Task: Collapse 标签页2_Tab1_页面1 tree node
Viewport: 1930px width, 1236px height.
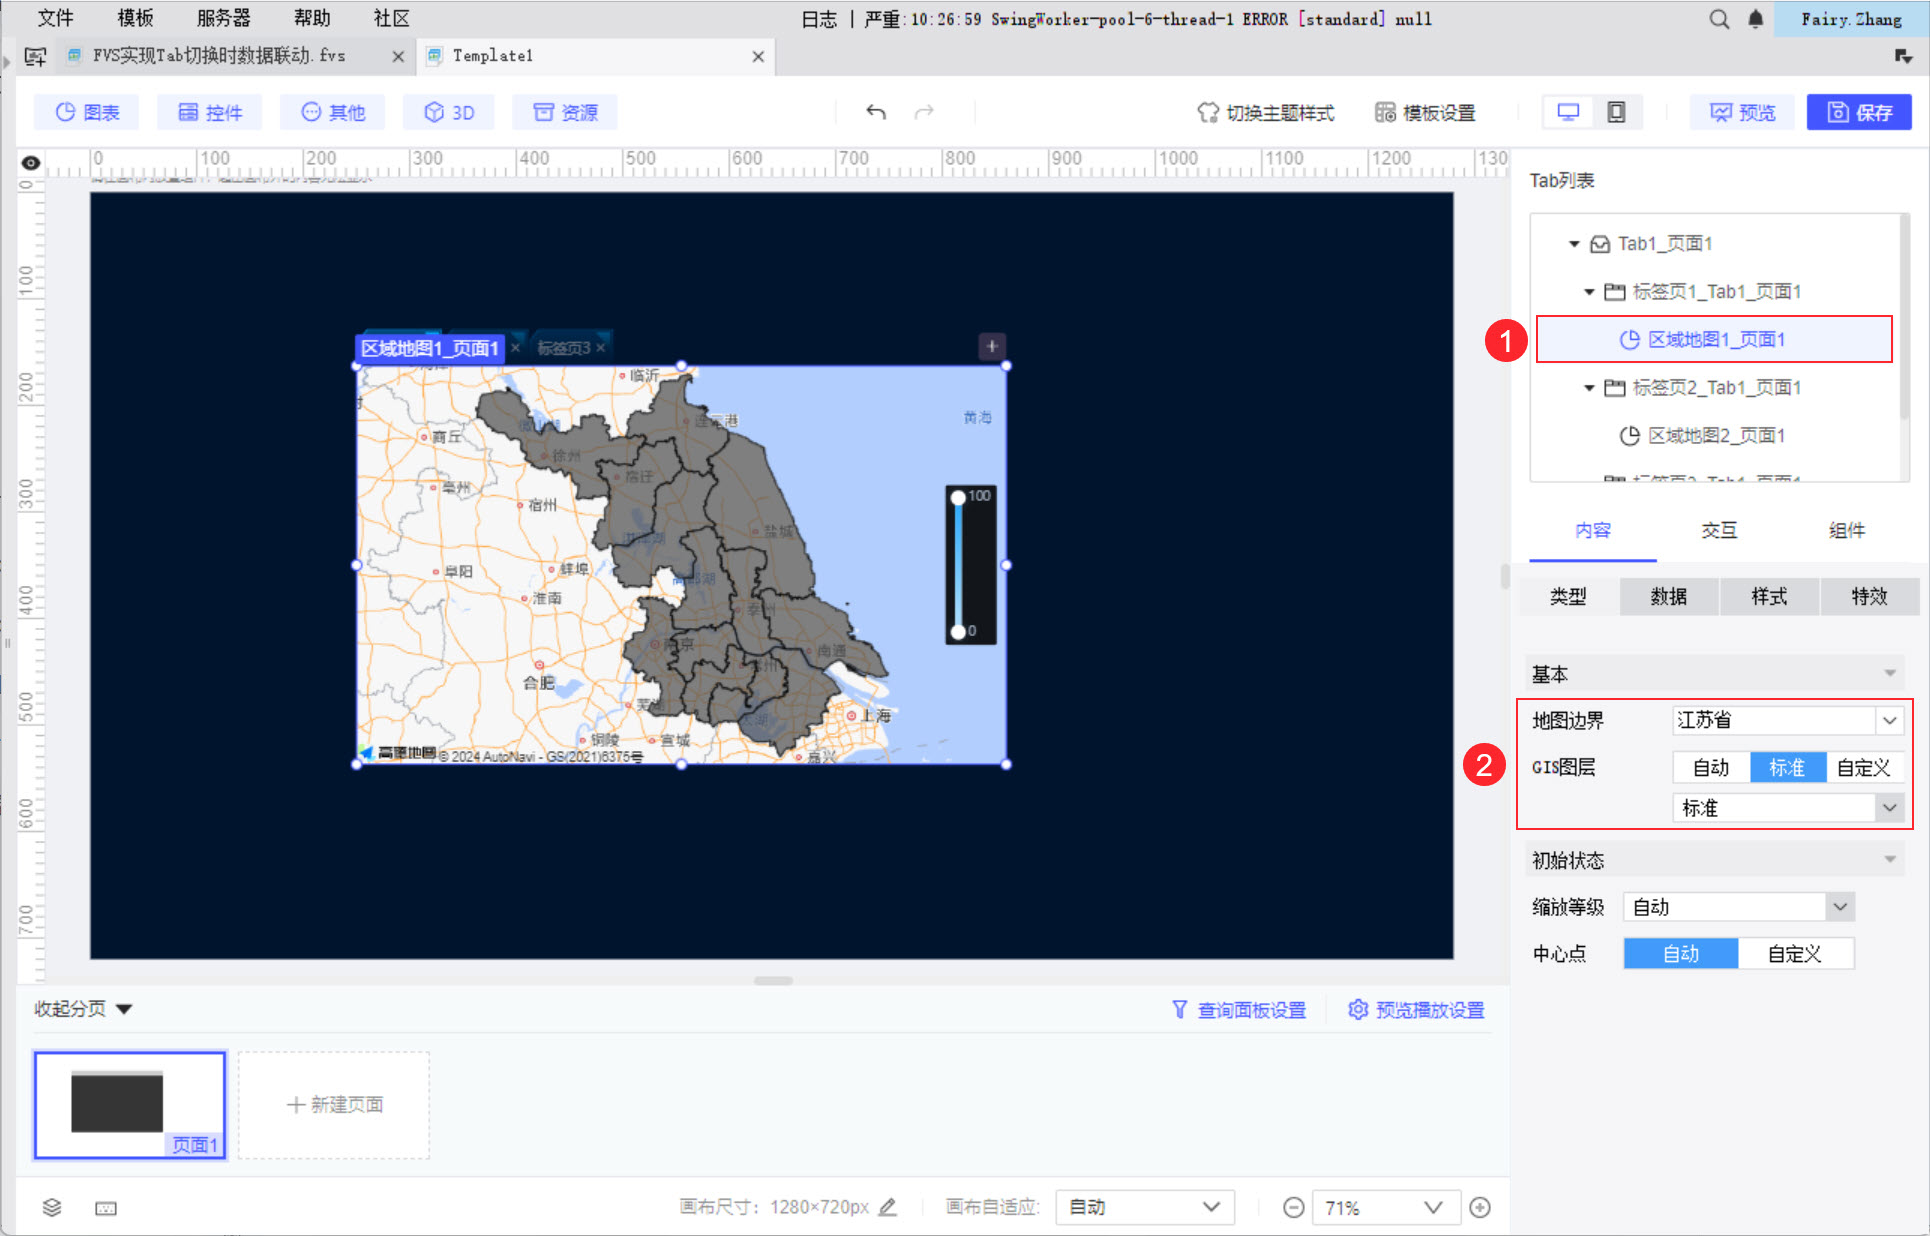Action: 1589,388
